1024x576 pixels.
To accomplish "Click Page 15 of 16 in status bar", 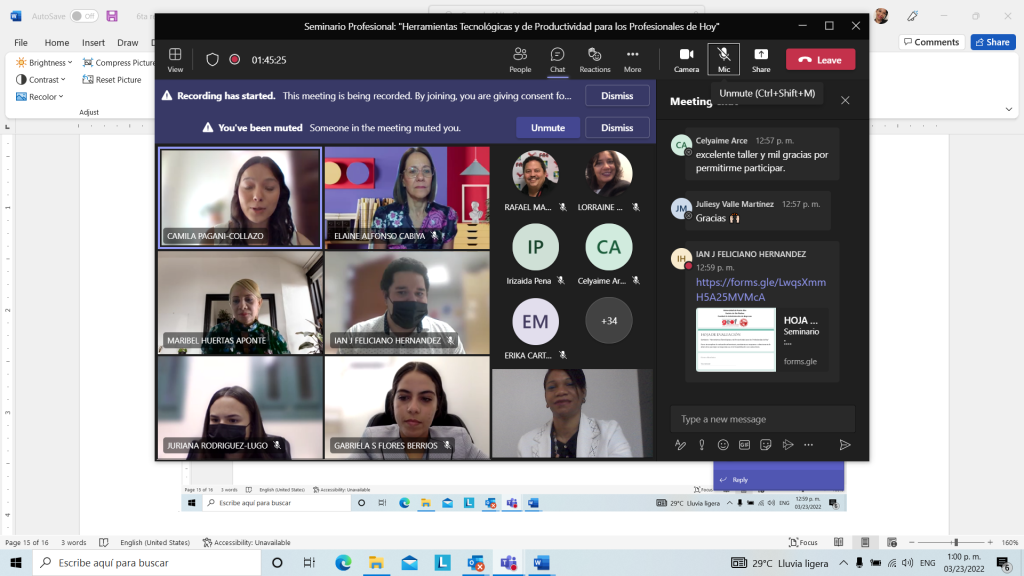I will tap(27, 542).
